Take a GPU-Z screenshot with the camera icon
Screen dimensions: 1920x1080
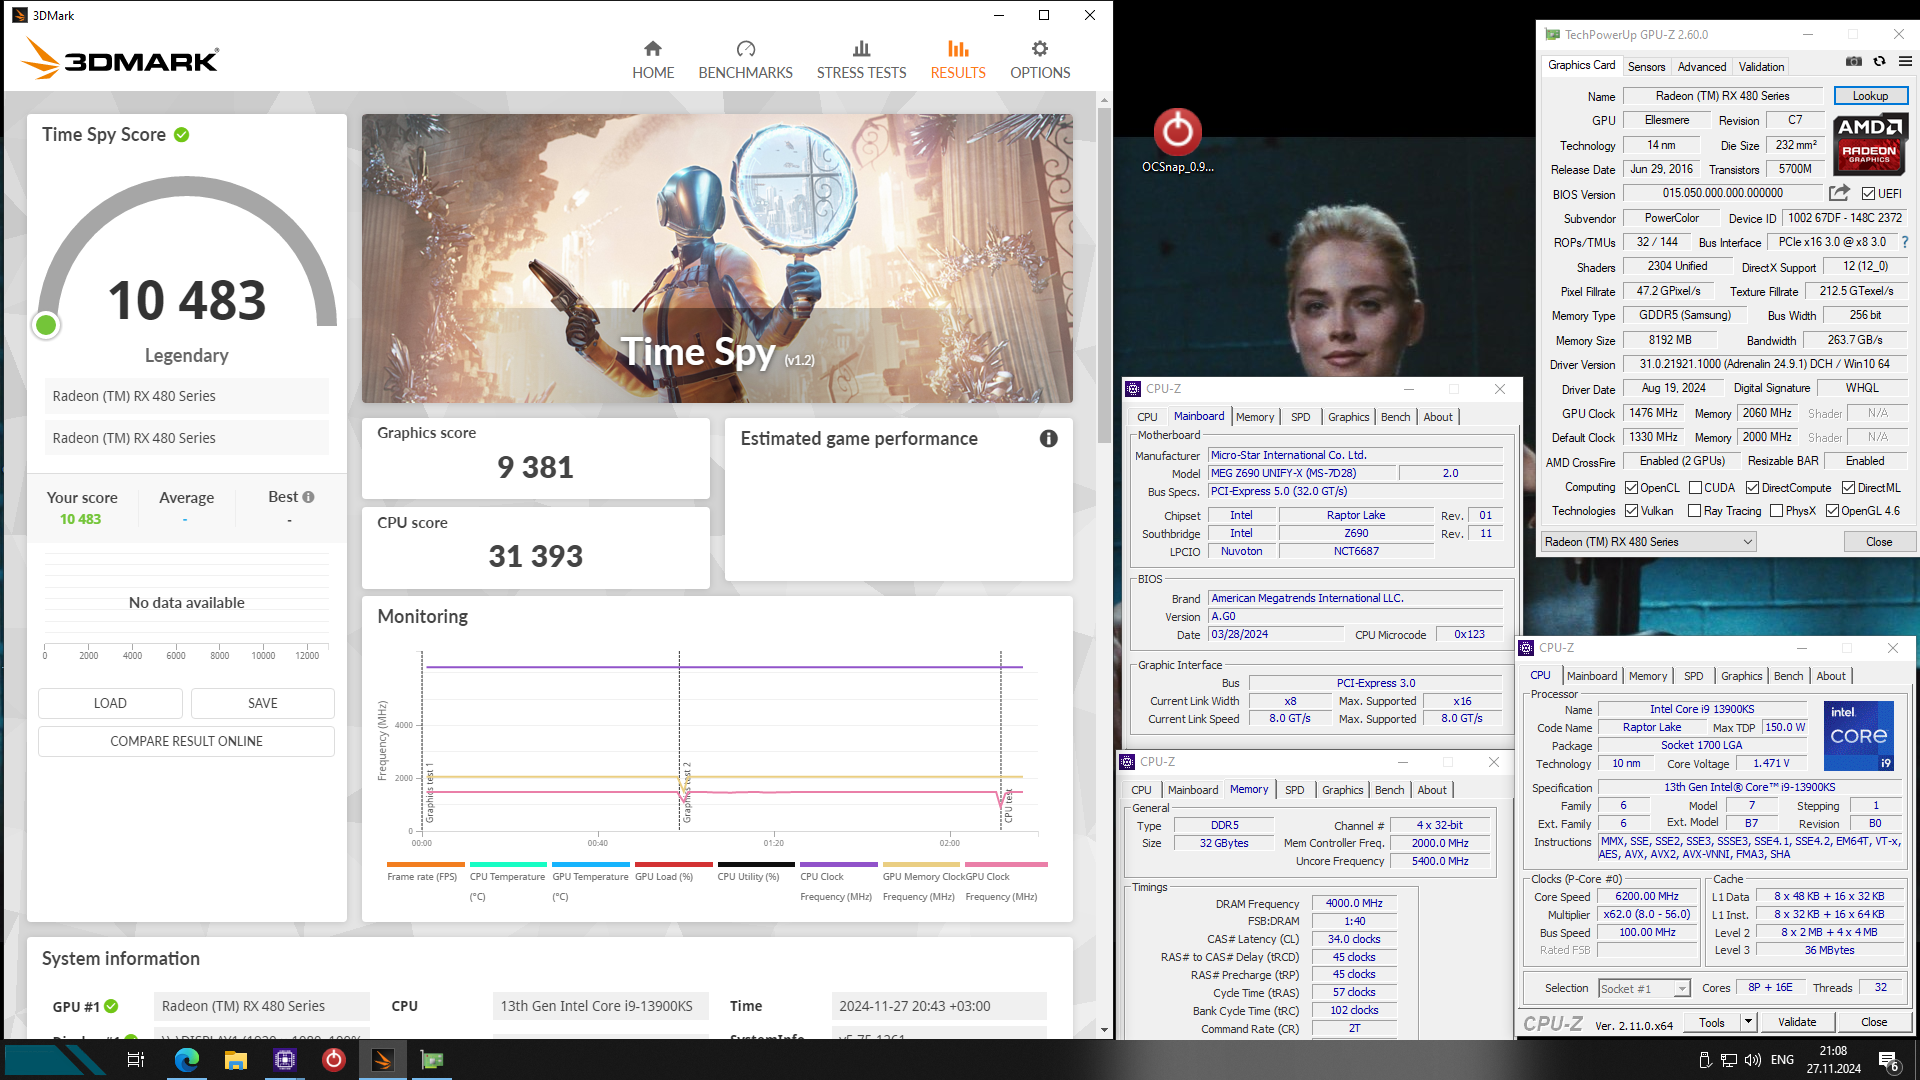point(1854,62)
